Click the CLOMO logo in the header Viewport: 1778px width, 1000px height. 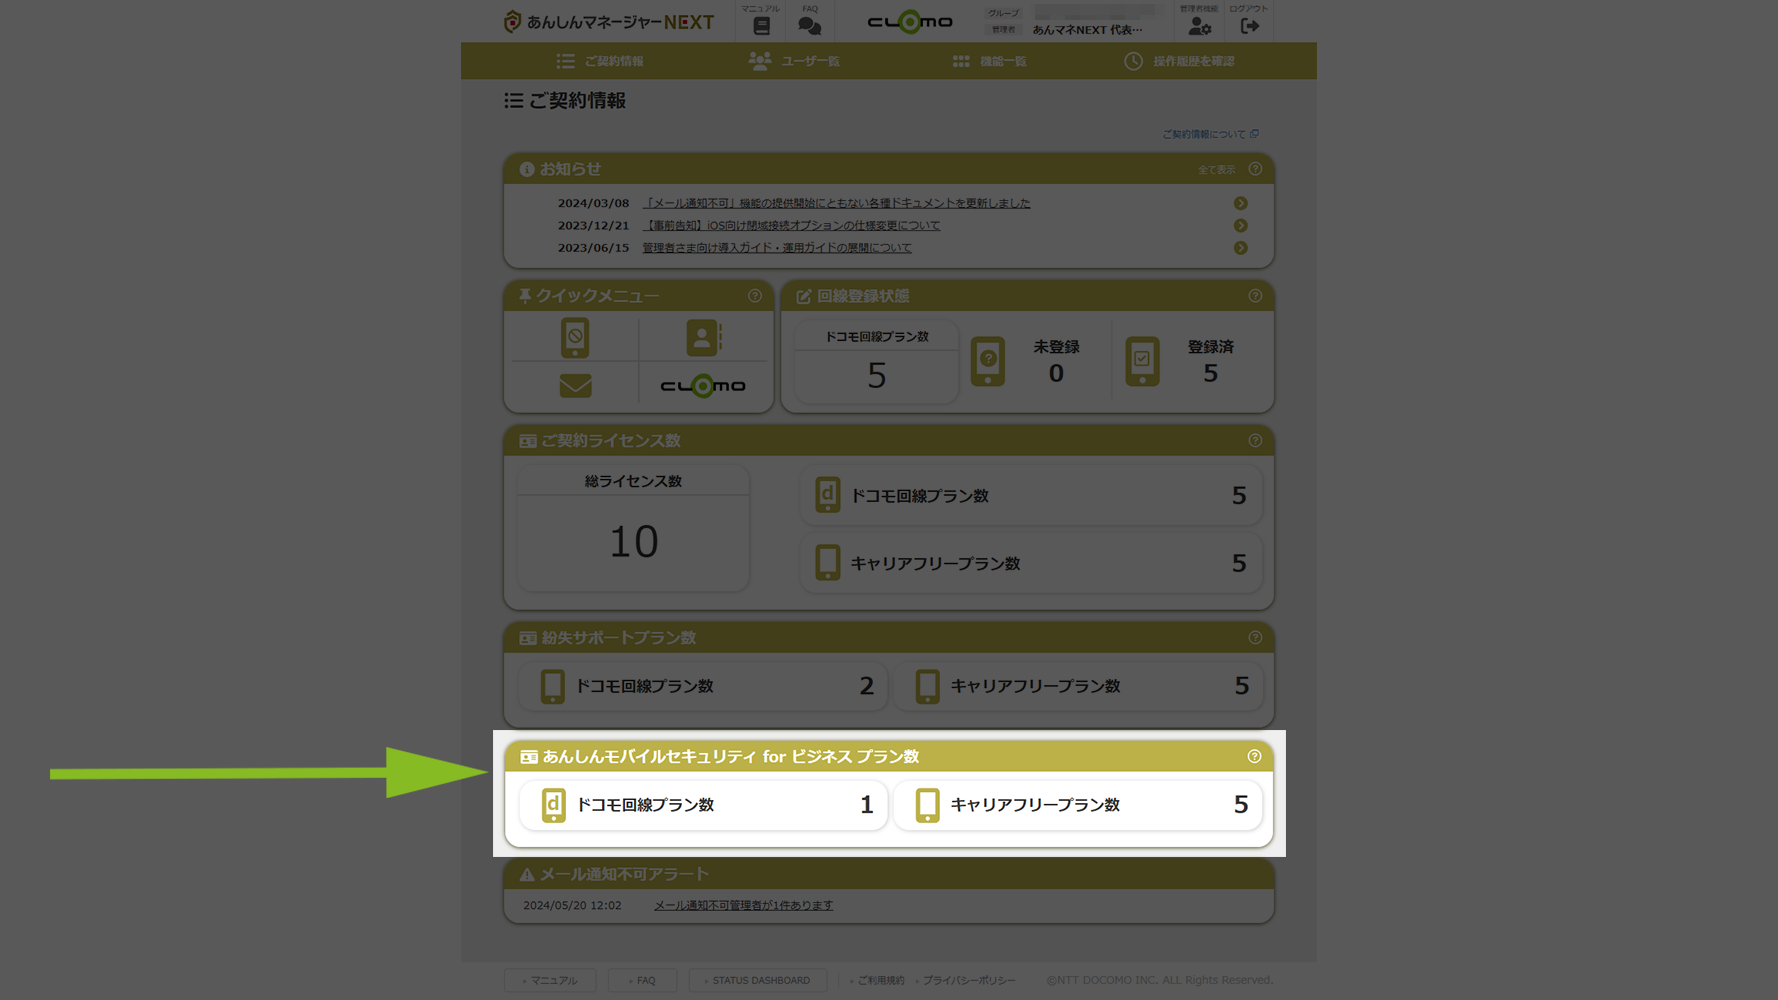910,21
